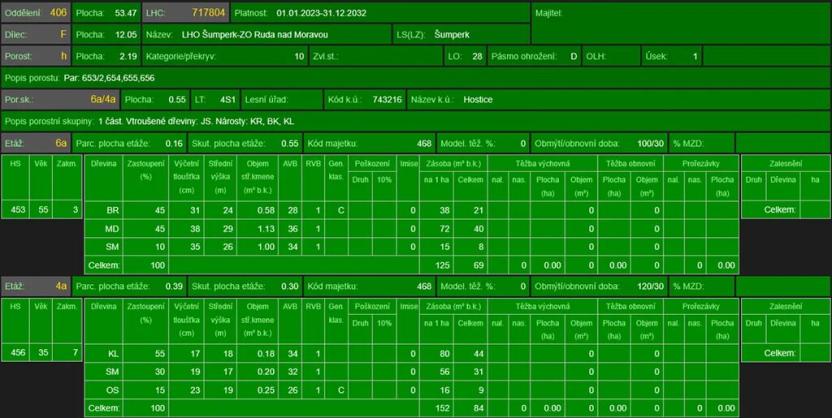Click the Etáž 4a storey field
This screenshot has width=832, height=418.
60,285
